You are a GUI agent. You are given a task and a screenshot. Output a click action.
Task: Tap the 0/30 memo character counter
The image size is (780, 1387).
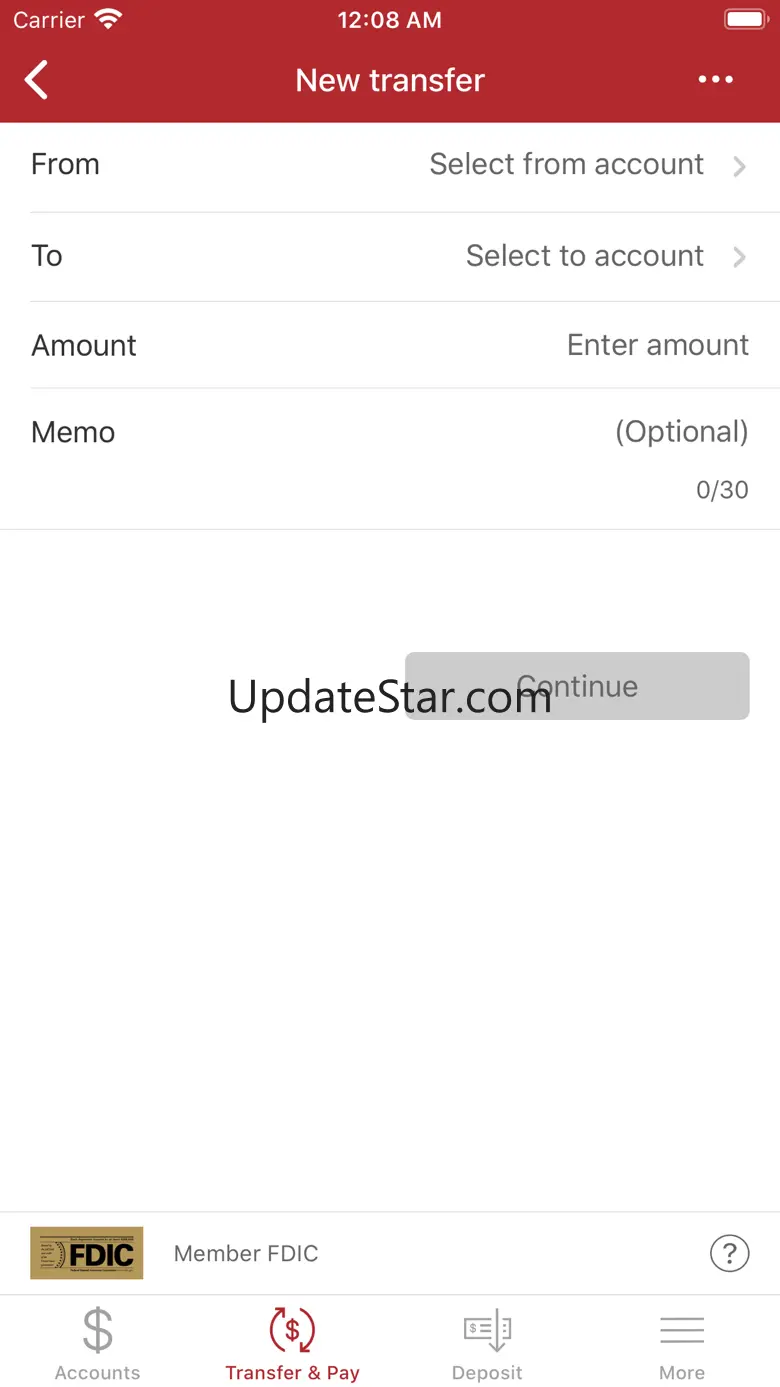pyautogui.click(x=722, y=490)
